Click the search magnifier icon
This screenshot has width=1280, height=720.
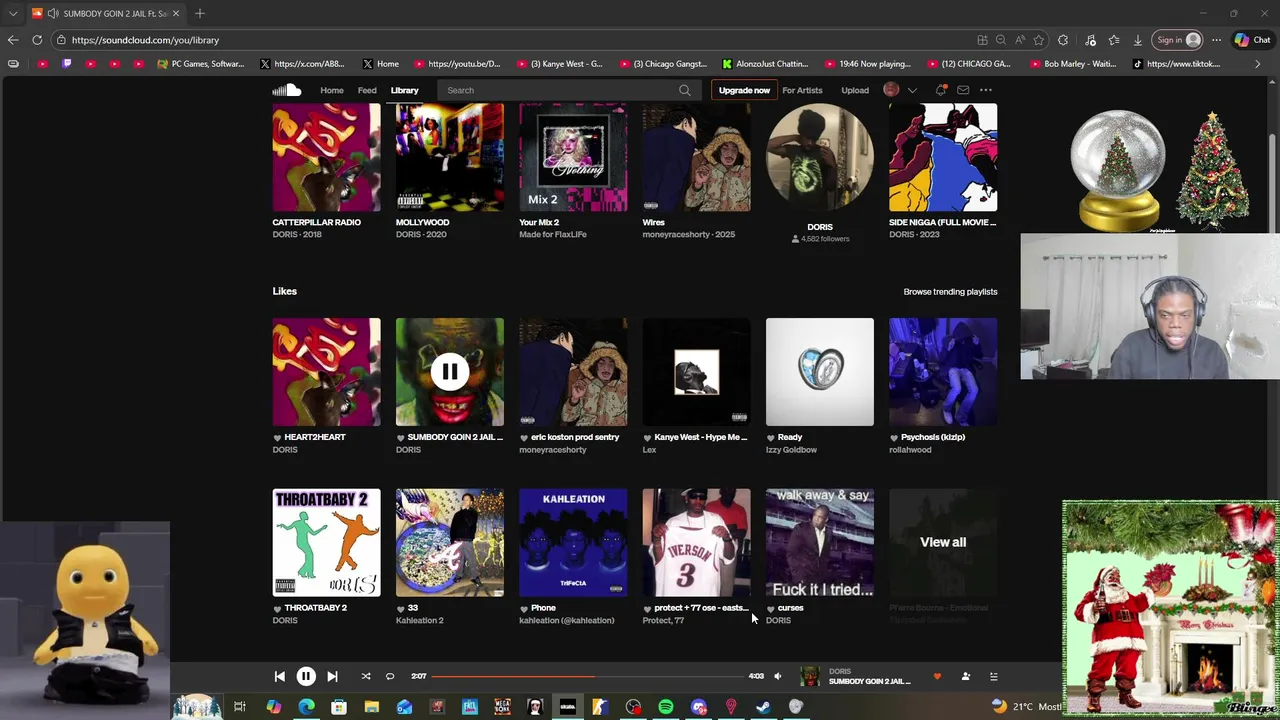pos(685,90)
